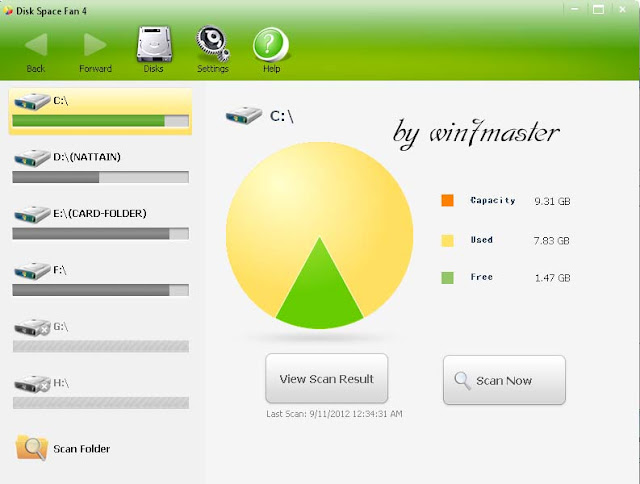Click the green Free legend swatch

click(447, 278)
